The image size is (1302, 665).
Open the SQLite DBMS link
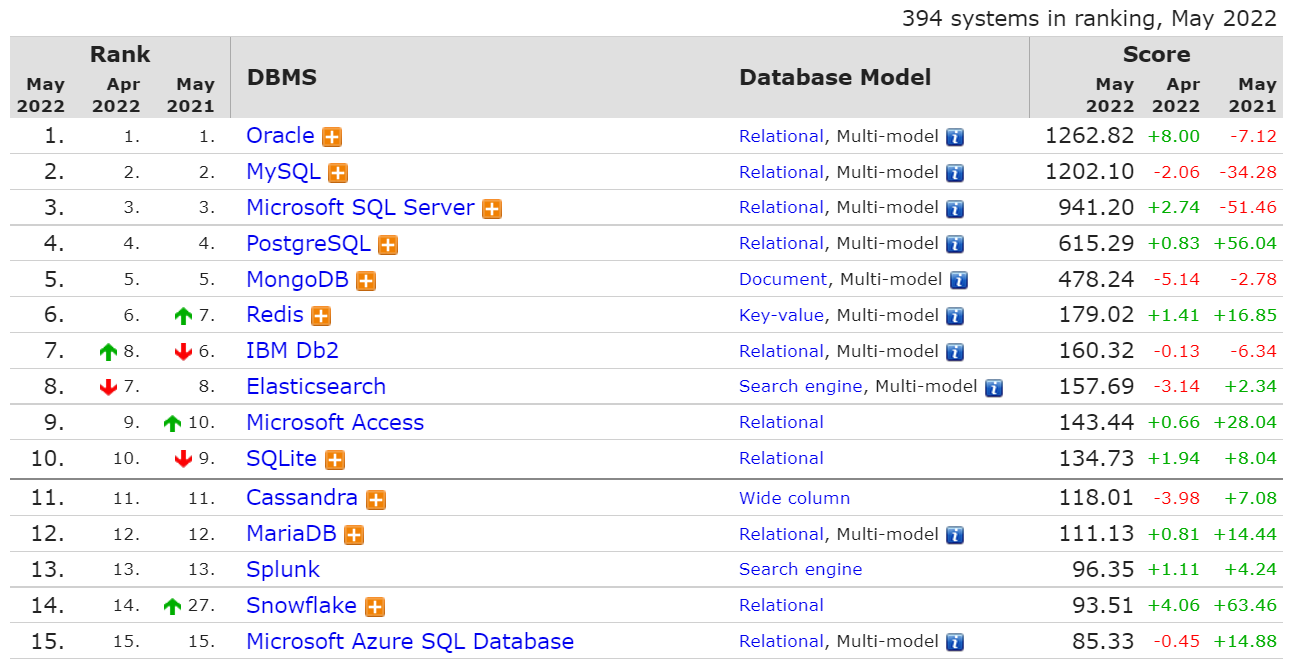tap(282, 459)
